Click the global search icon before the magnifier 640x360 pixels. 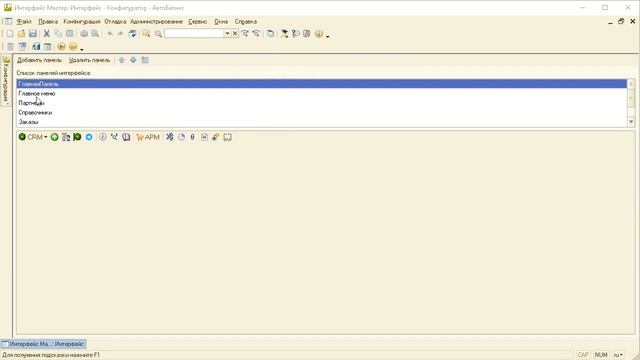coord(146,34)
